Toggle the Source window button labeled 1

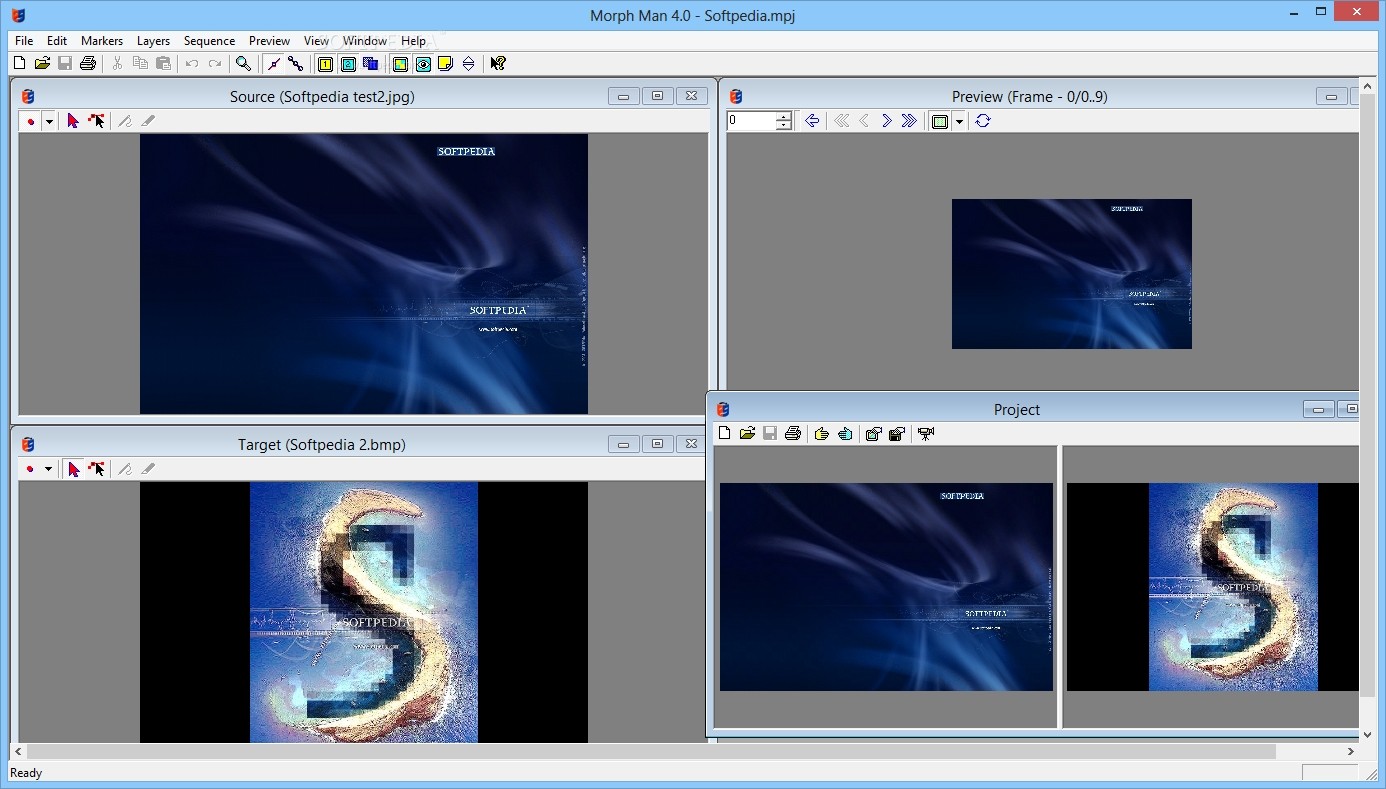pyautogui.click(x=325, y=64)
